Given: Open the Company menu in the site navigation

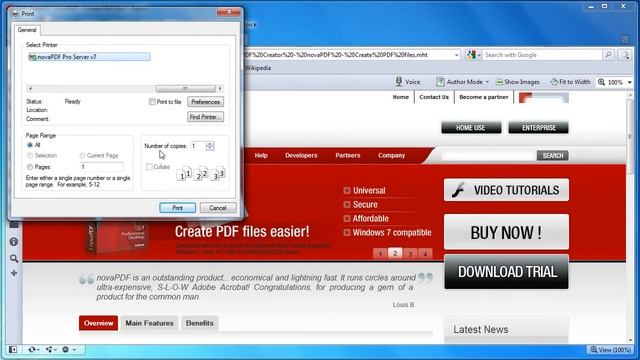Looking at the screenshot, I should (x=391, y=156).
